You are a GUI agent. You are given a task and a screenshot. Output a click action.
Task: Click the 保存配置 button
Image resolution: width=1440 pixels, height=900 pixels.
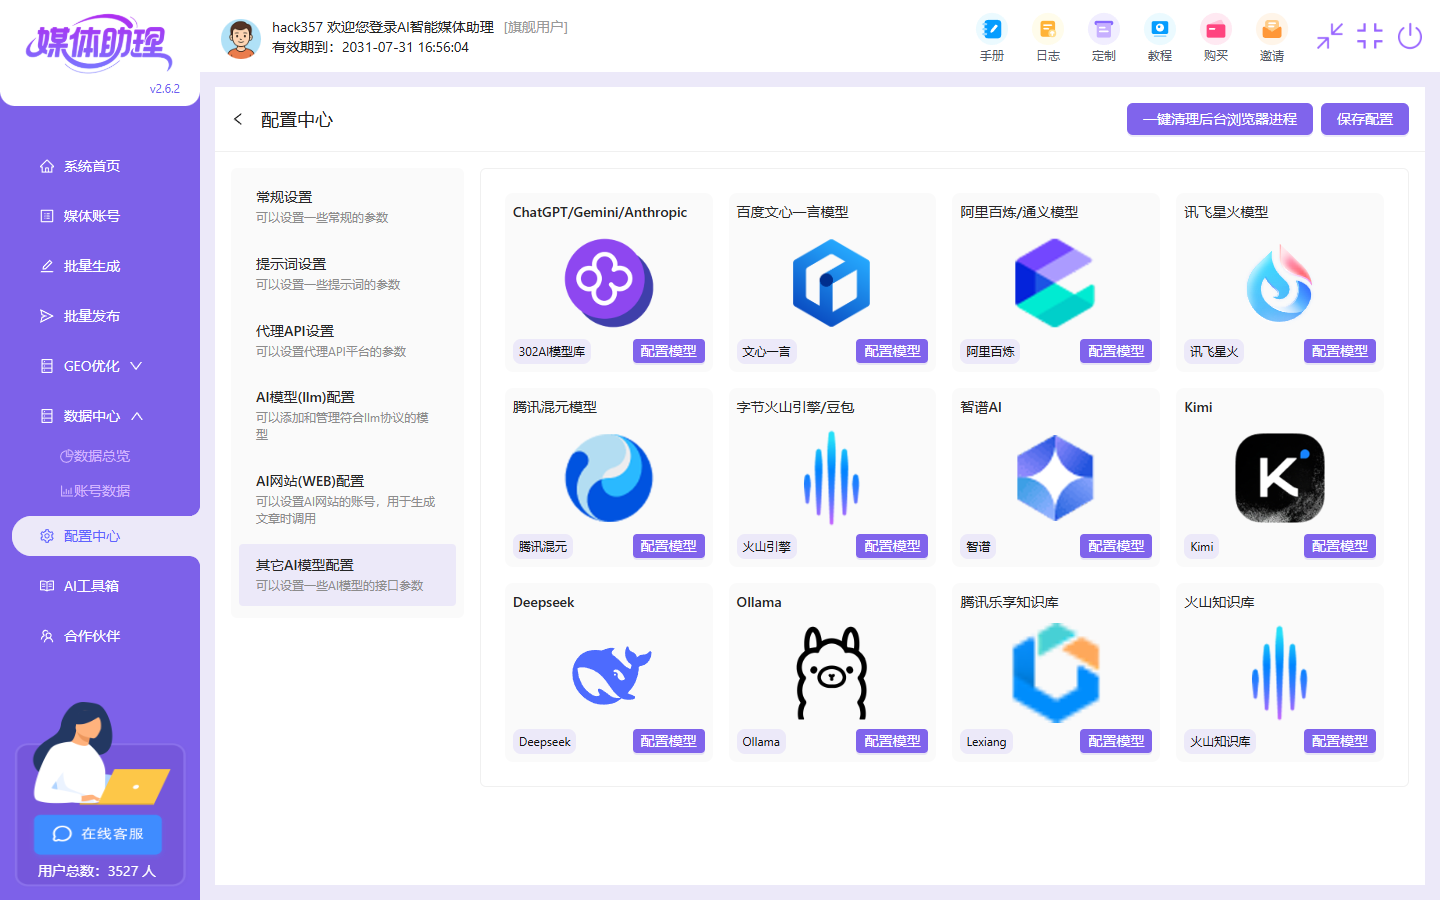[x=1364, y=119]
